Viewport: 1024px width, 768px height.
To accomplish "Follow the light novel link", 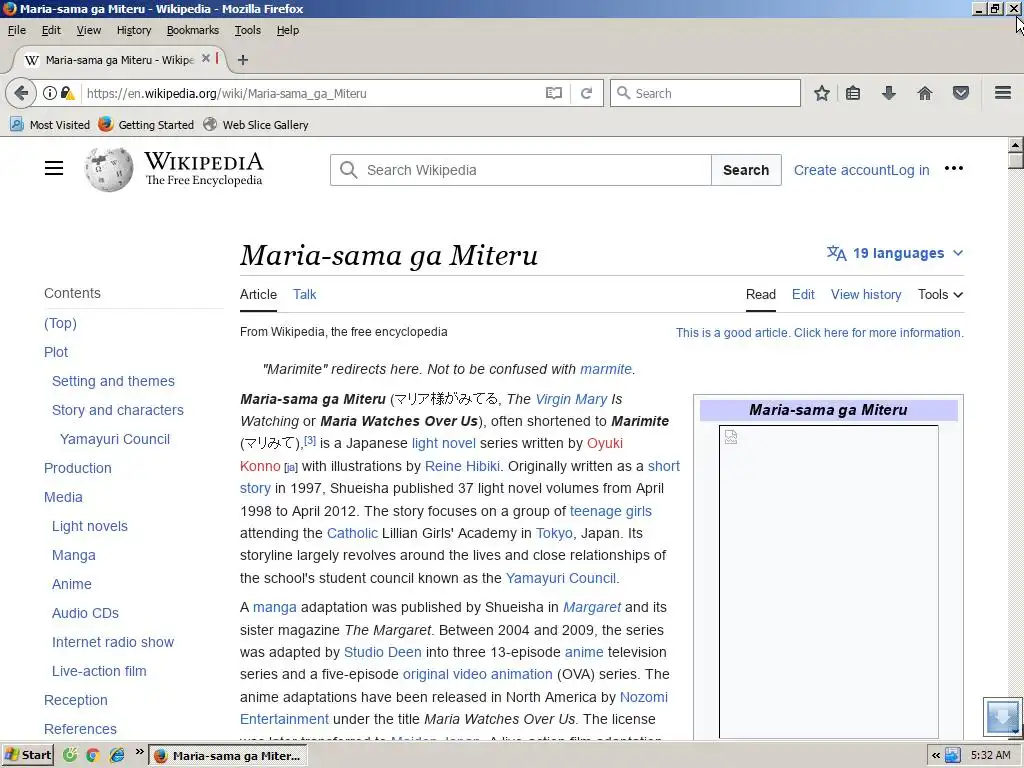I will [x=443, y=443].
